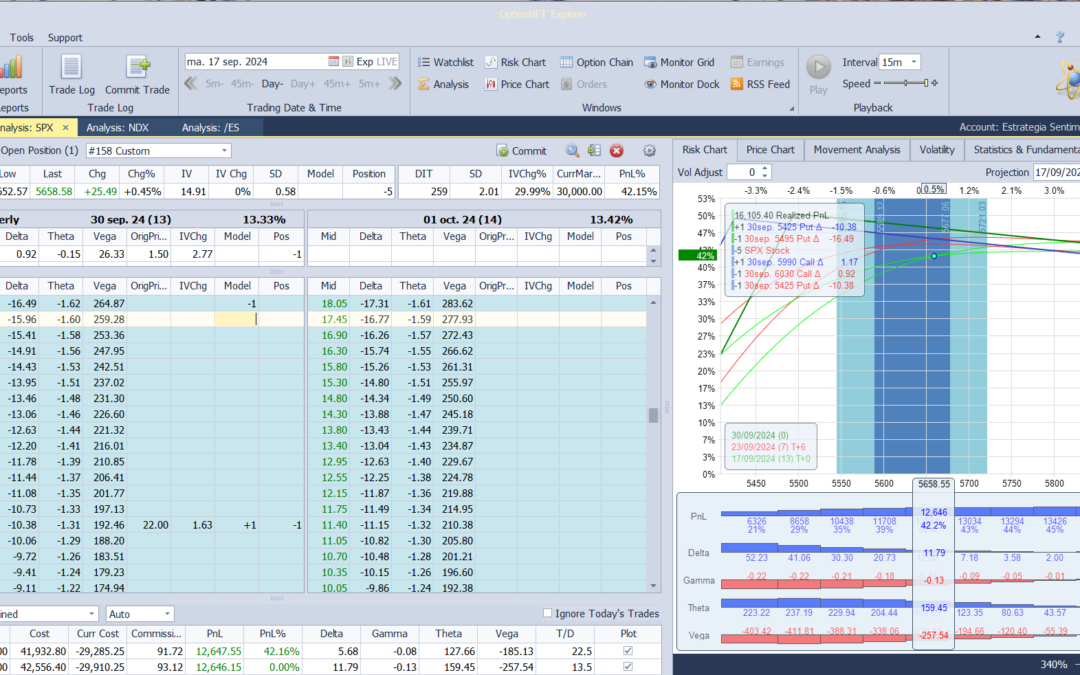Image resolution: width=1080 pixels, height=675 pixels.
Task: Open the RSS Feed window
Action: [x=760, y=84]
